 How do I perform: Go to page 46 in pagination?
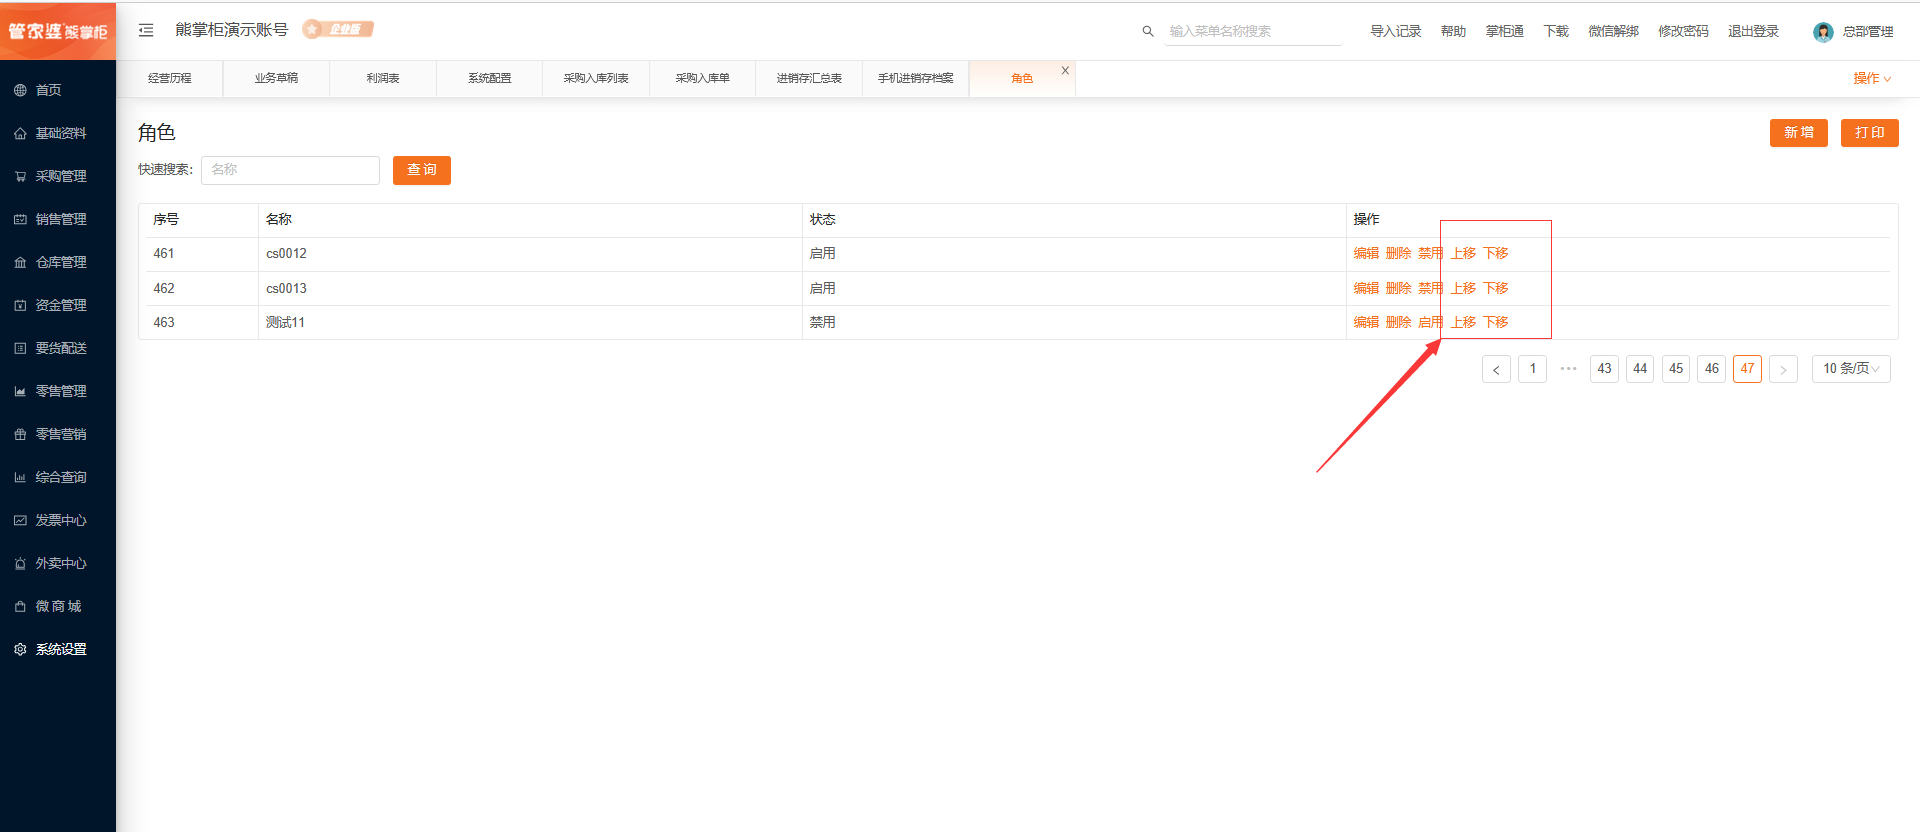[x=1711, y=369]
